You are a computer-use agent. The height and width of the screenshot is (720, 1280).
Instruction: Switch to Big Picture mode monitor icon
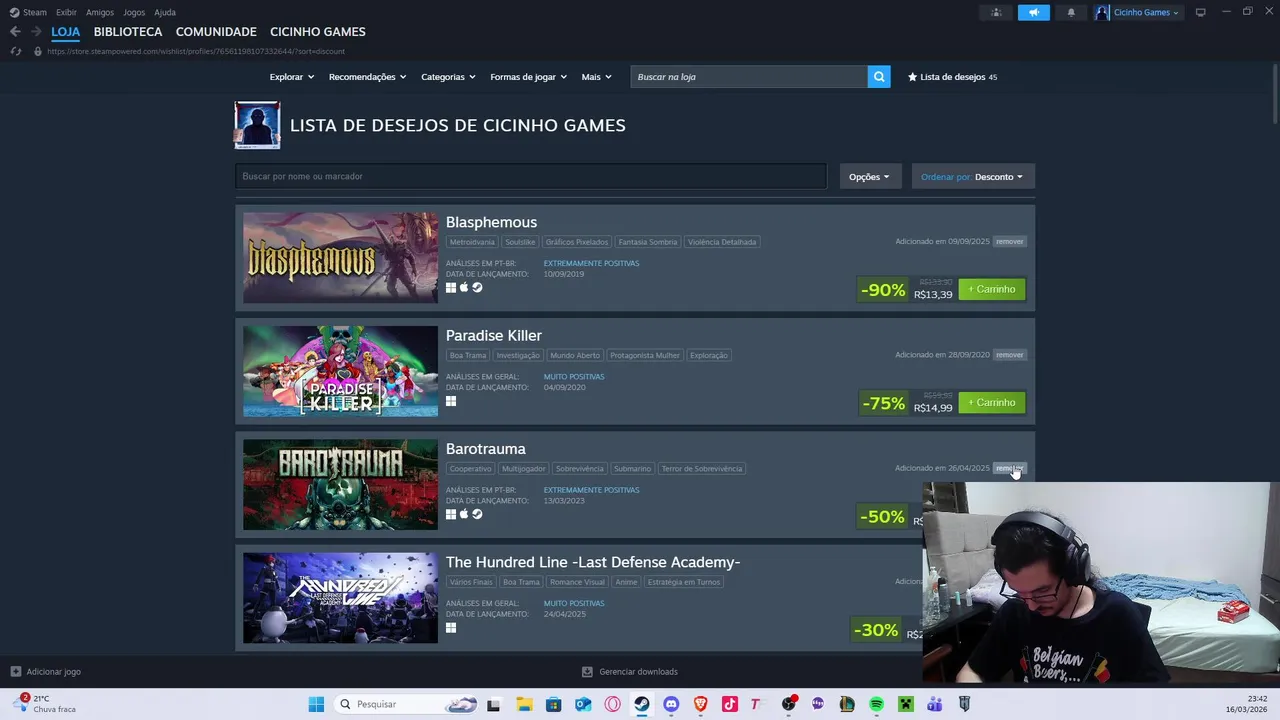pos(1200,12)
